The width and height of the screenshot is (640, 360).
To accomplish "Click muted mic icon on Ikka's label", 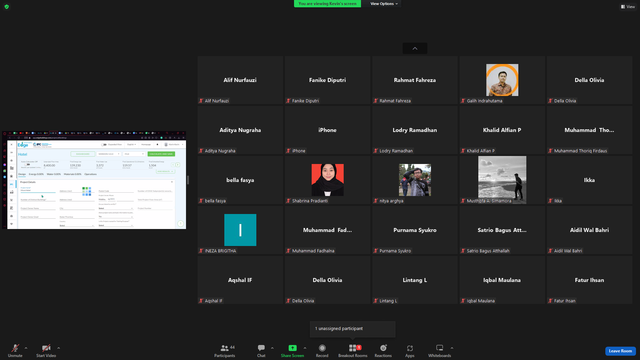I will (x=551, y=201).
